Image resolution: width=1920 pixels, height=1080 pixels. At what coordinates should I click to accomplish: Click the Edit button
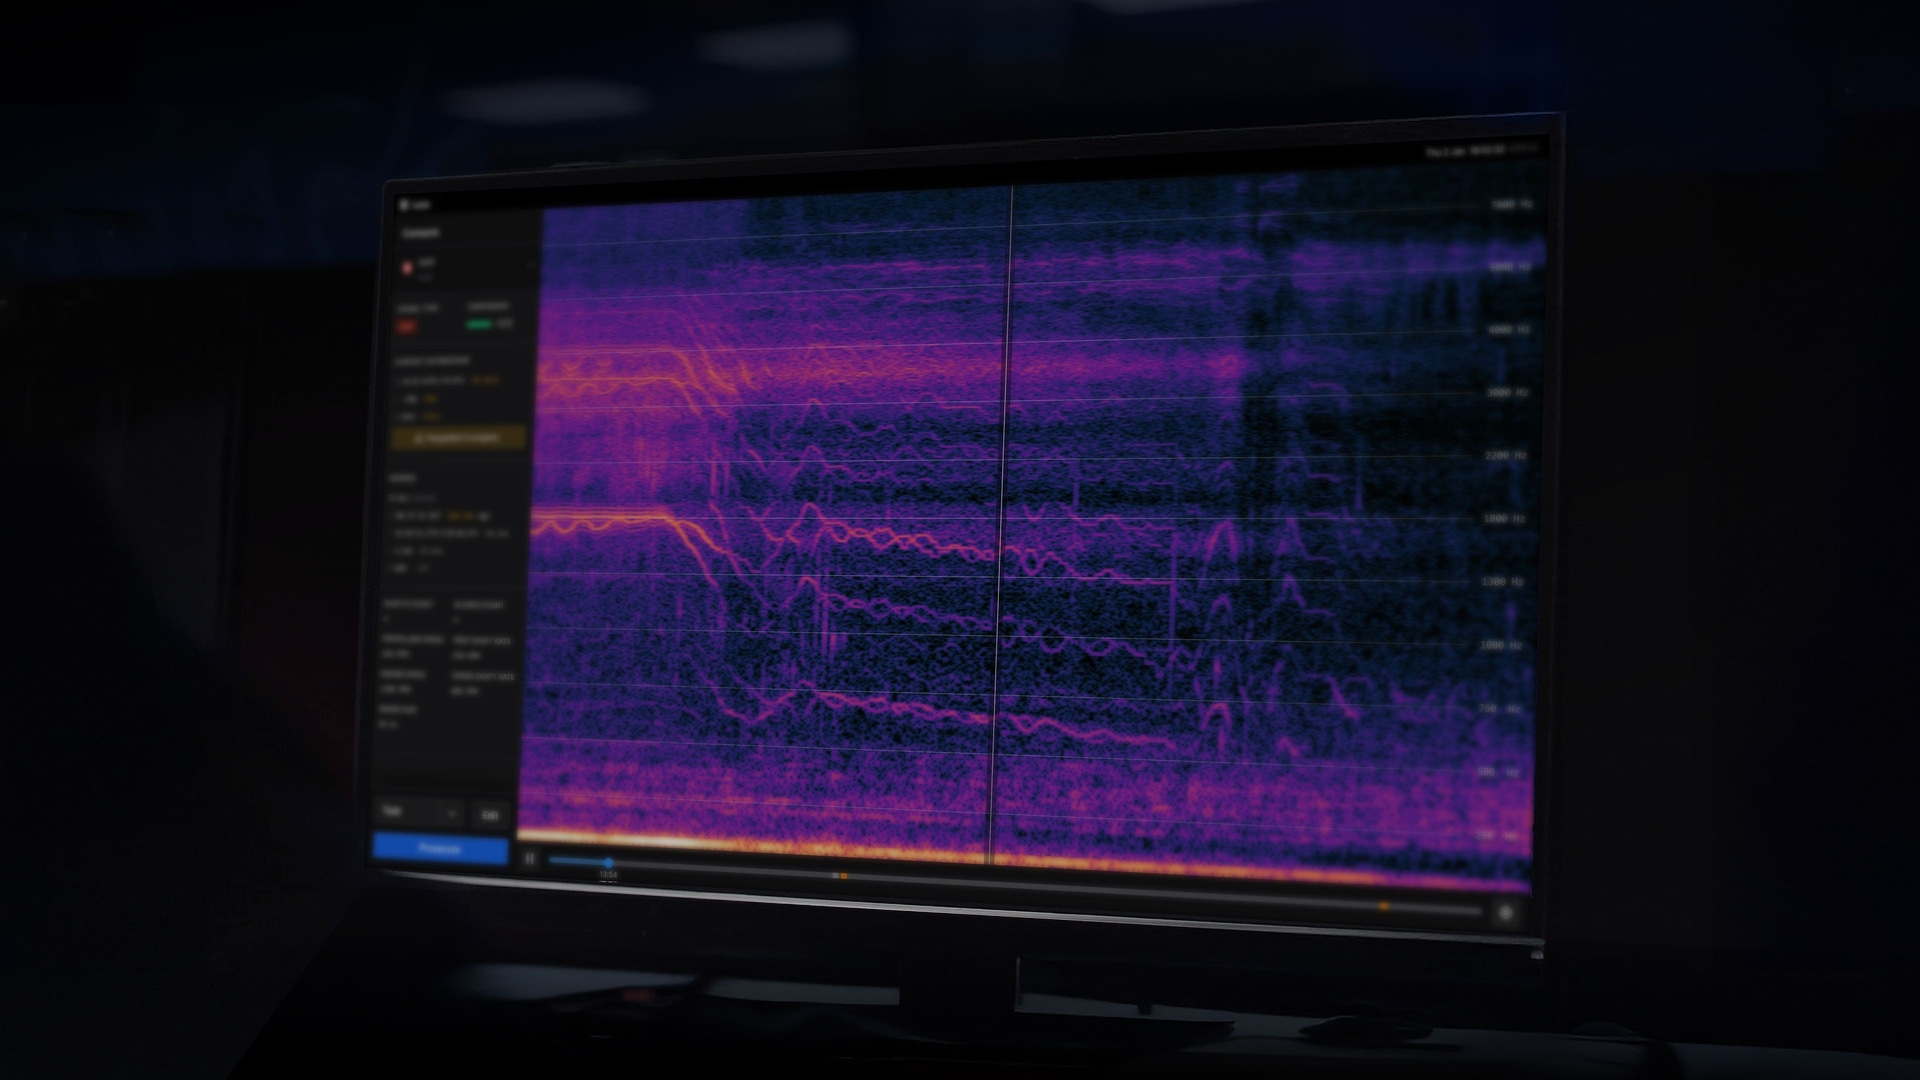[490, 815]
